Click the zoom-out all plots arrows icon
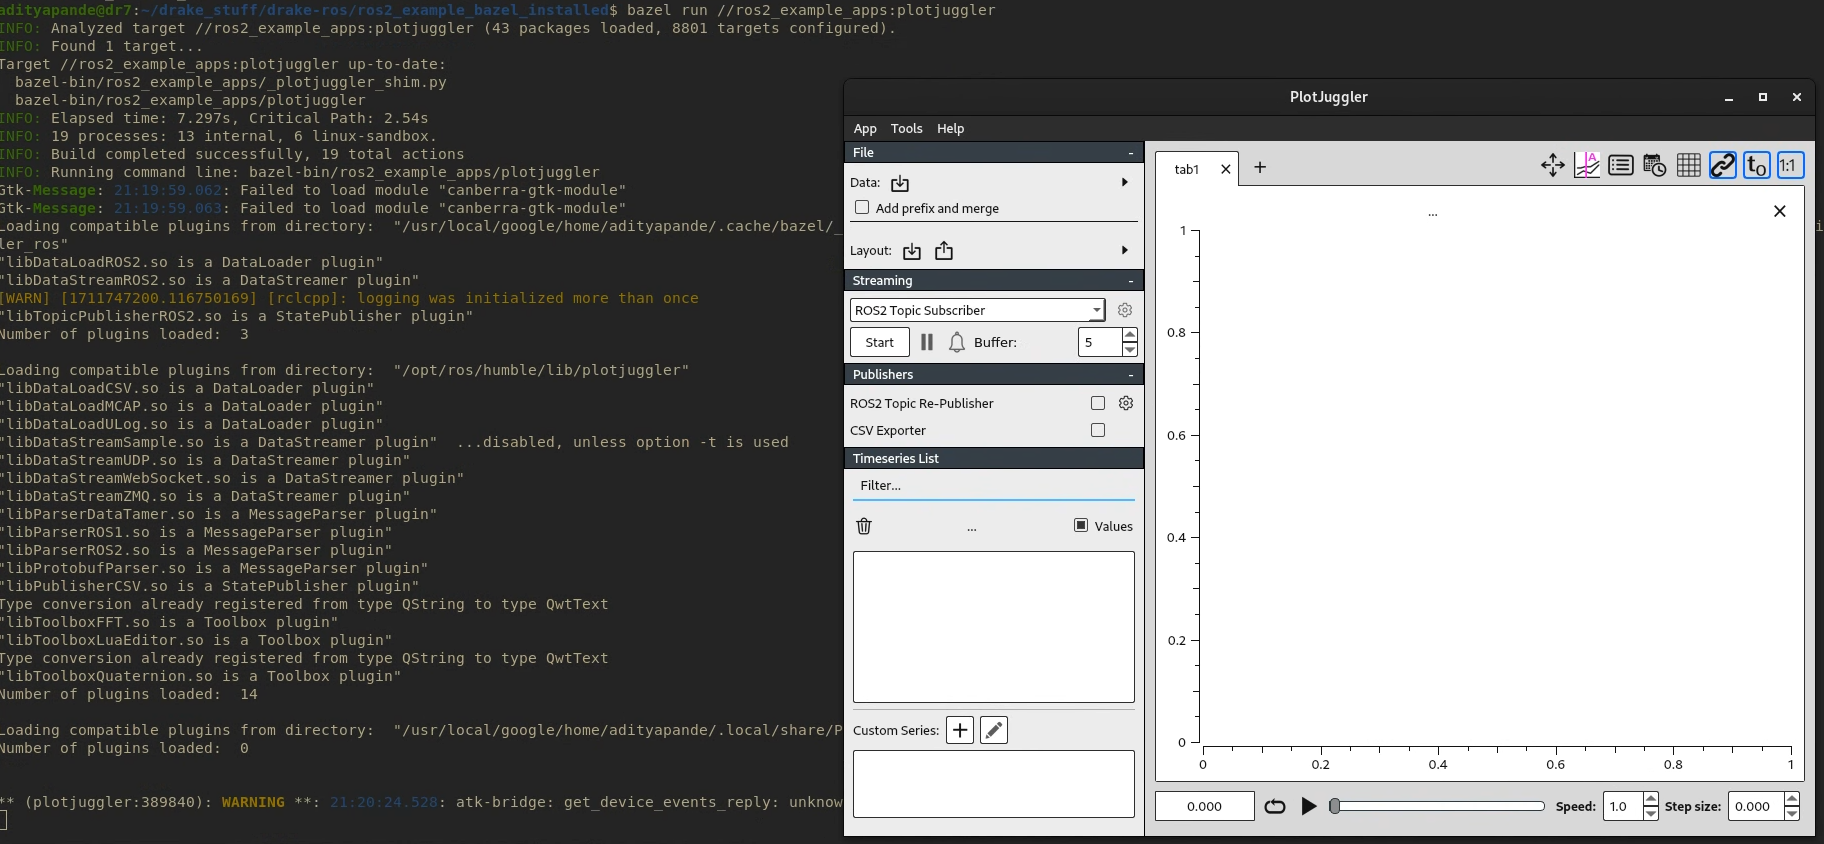 1553,166
